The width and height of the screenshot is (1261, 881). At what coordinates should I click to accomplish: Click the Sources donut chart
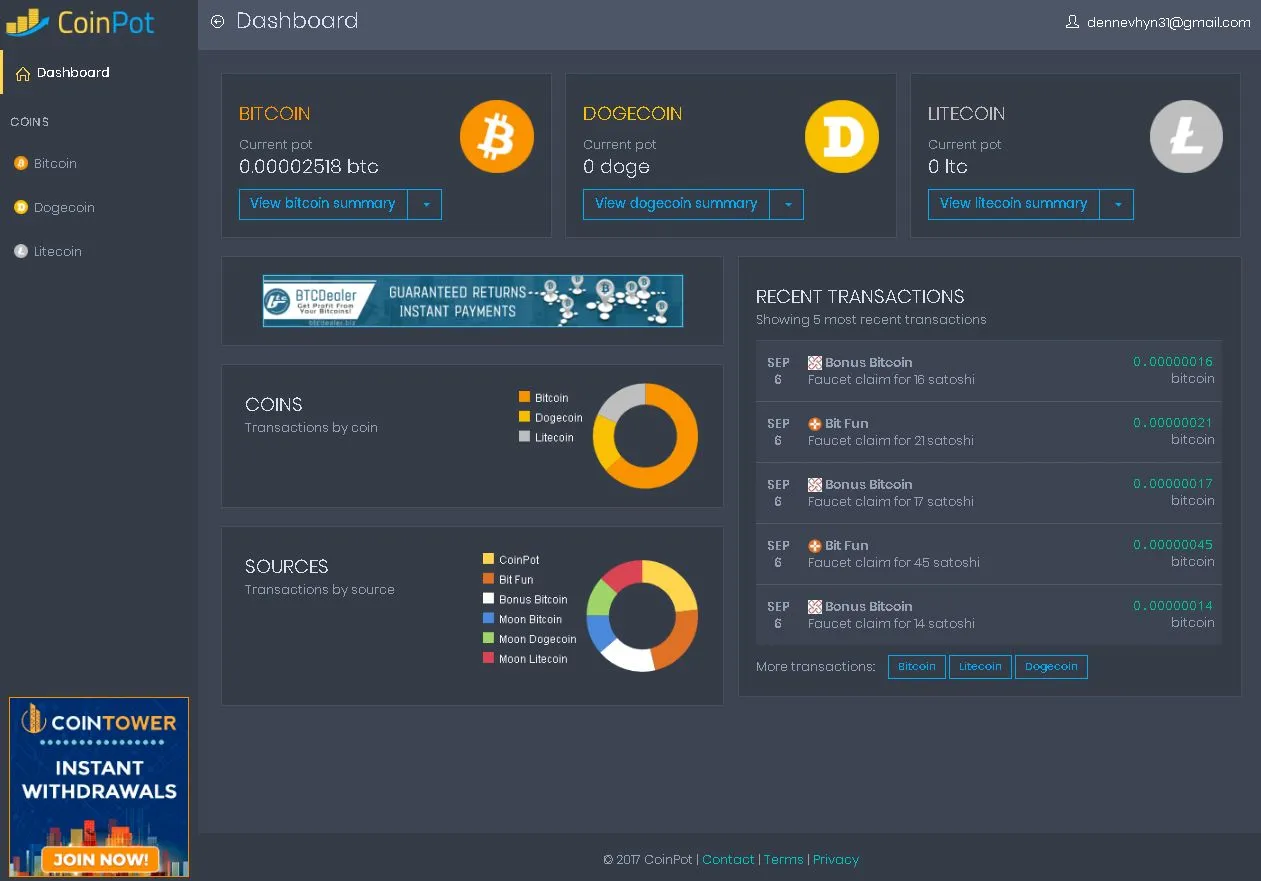click(x=642, y=615)
